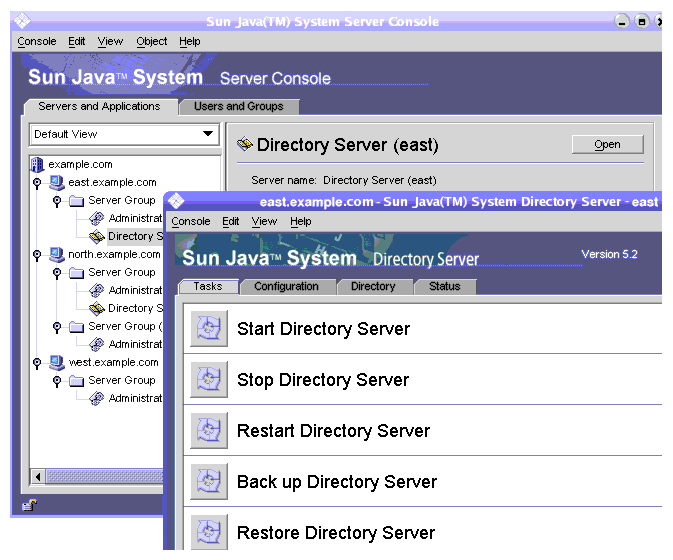Viewport: 673px width, 560px height.
Task: Collapse the west.example.com tree node
Action: click(37, 363)
